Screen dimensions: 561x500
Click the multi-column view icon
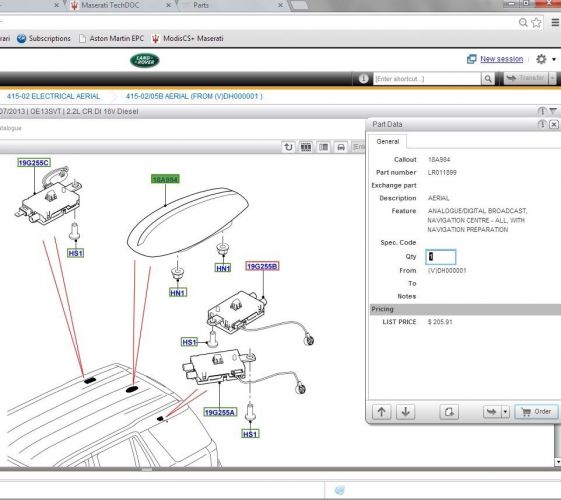tap(306, 147)
